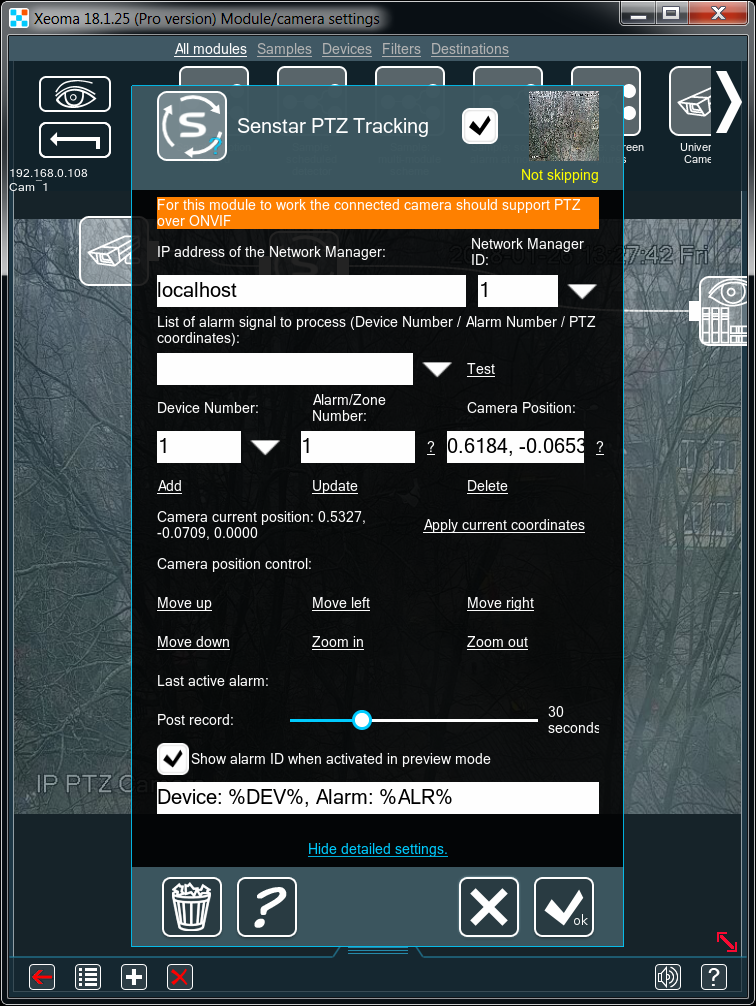
Task: Click the Alarm/Zone Number input field
Action: [x=357, y=447]
